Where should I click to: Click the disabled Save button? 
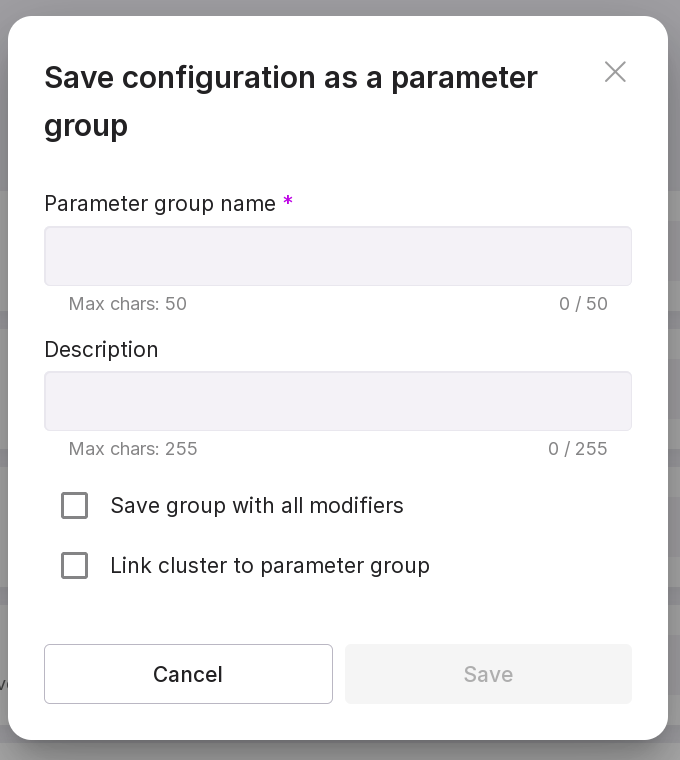(x=488, y=674)
